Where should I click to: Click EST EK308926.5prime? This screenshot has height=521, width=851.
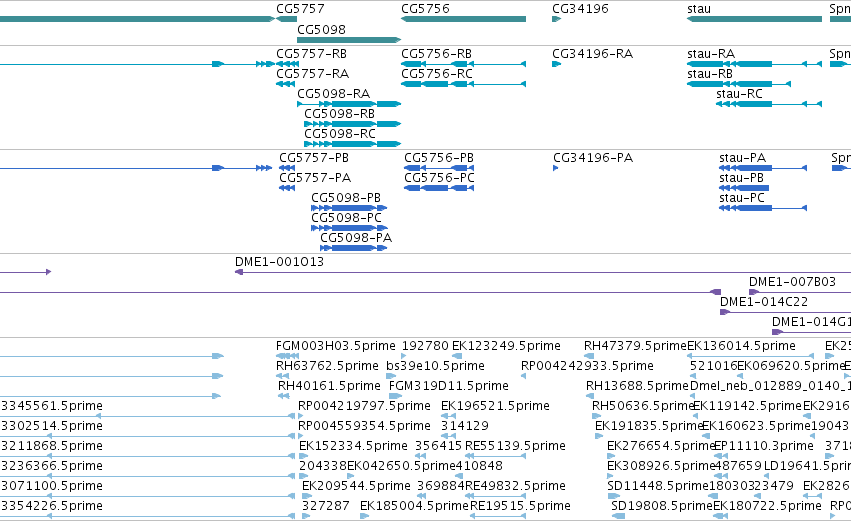(x=661, y=467)
